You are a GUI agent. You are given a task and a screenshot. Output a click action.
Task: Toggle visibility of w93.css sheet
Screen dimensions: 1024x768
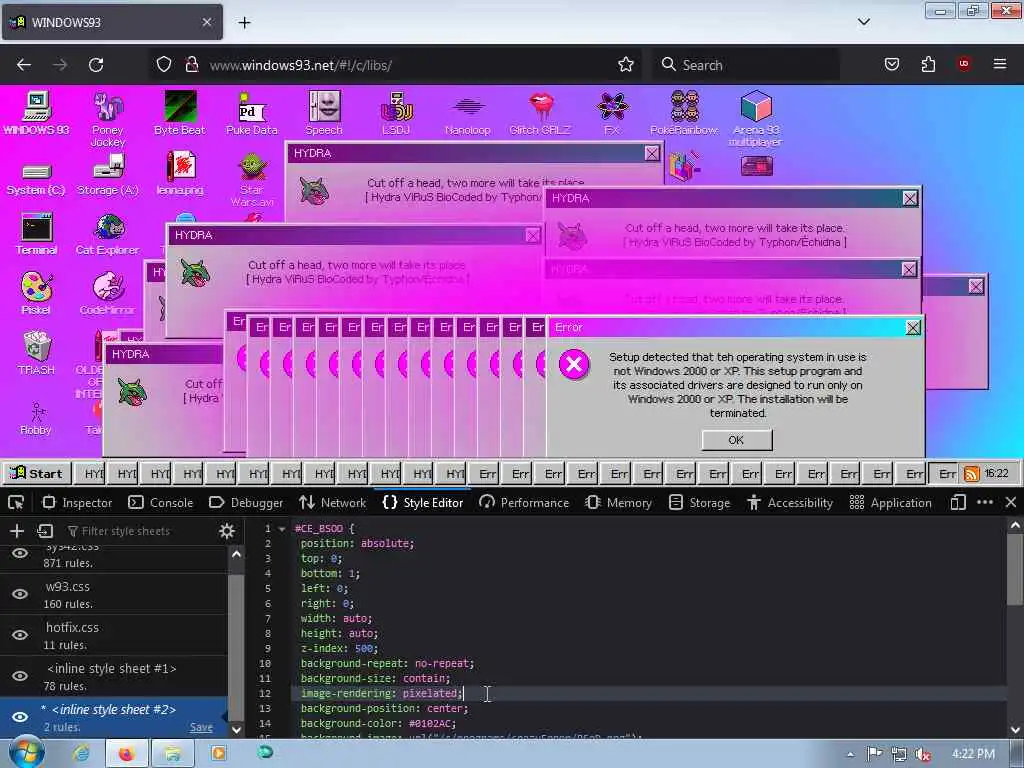(20, 594)
